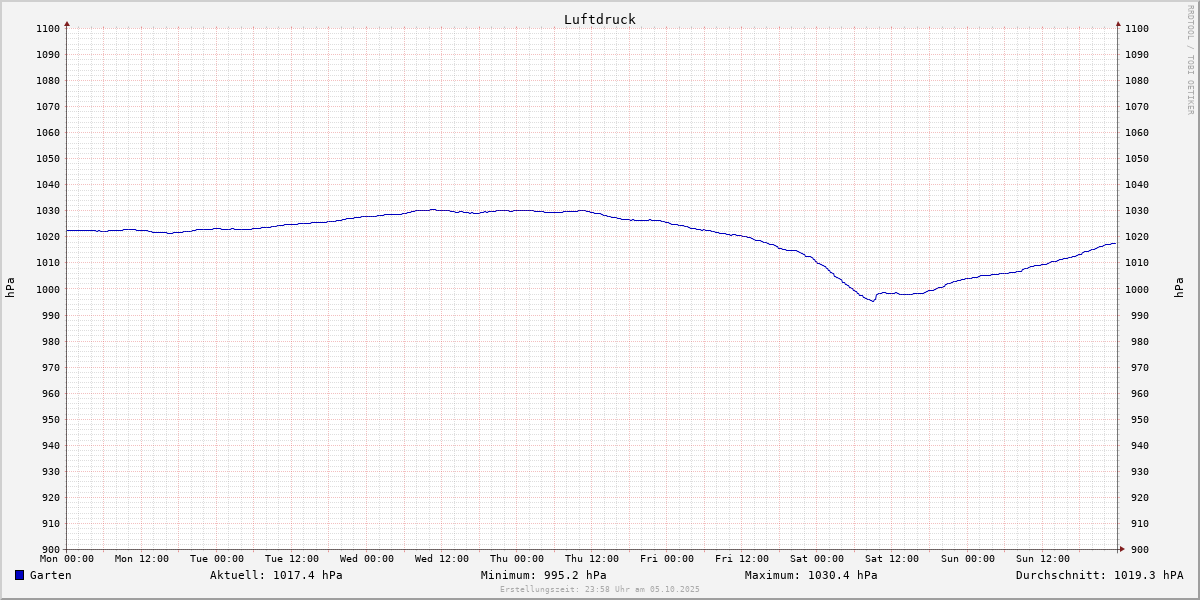Screen dimensions: 1200x600
Task: Click the Maximum 1030.4 hPa value
Action: point(811,575)
